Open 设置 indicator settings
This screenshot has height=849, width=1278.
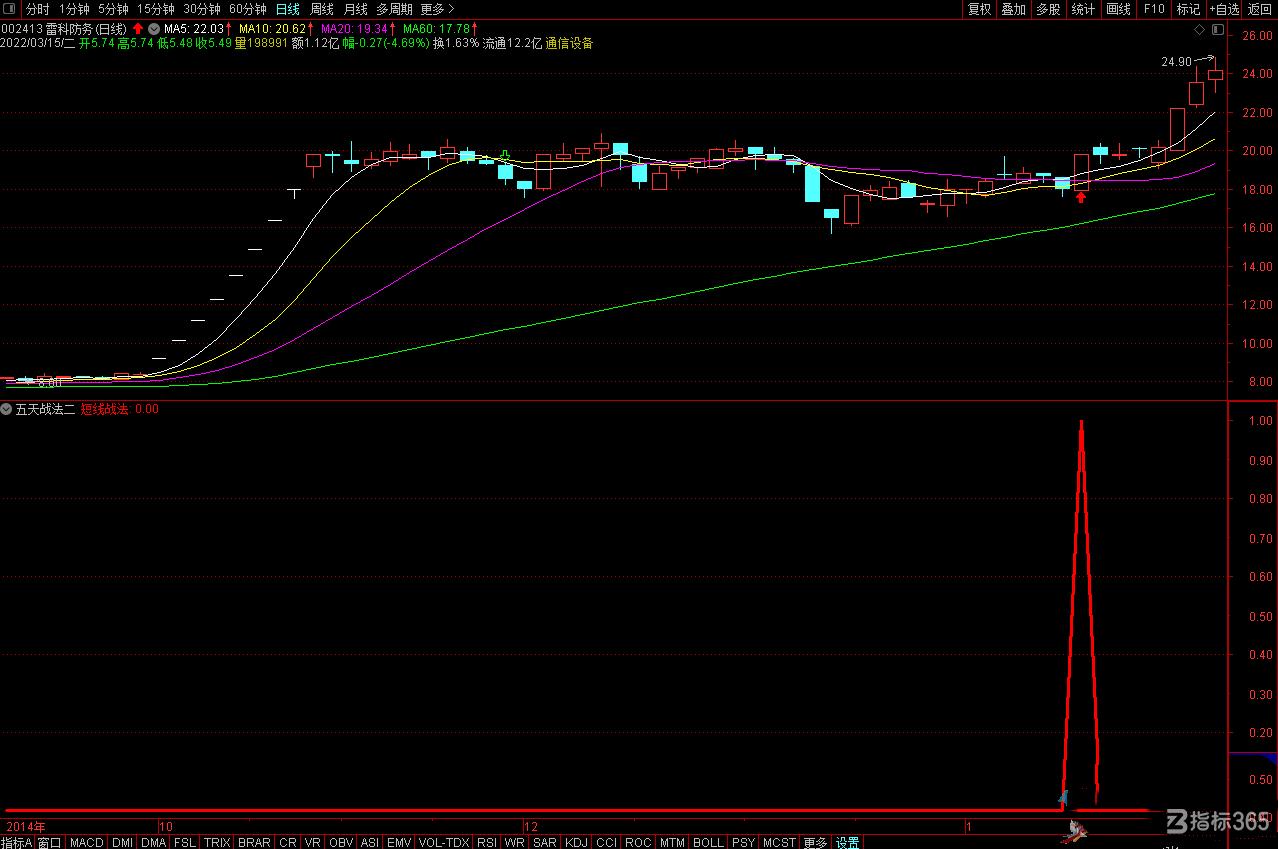[848, 843]
